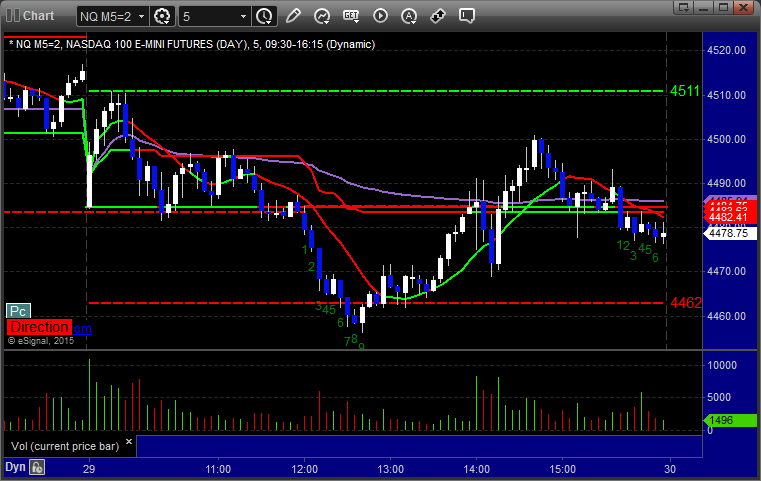Click the 4500.00 price scale label
761x481 pixels.
tap(727, 139)
